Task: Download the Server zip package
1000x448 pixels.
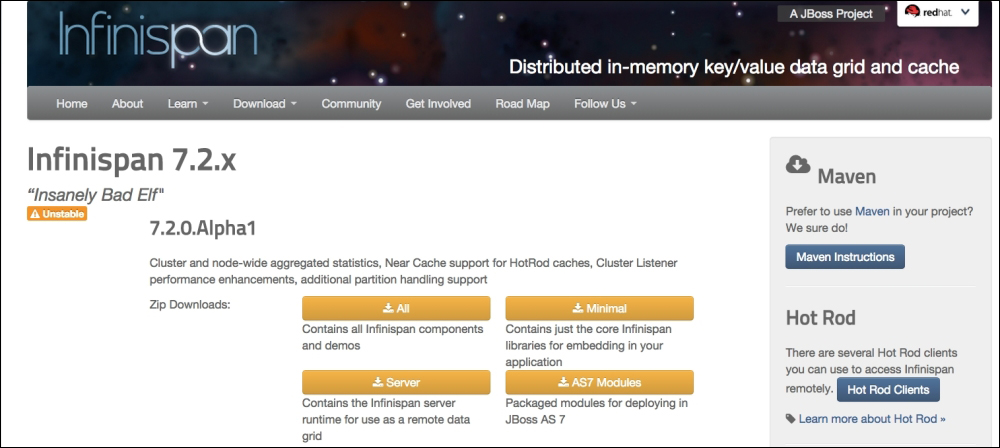Action: 396,382
